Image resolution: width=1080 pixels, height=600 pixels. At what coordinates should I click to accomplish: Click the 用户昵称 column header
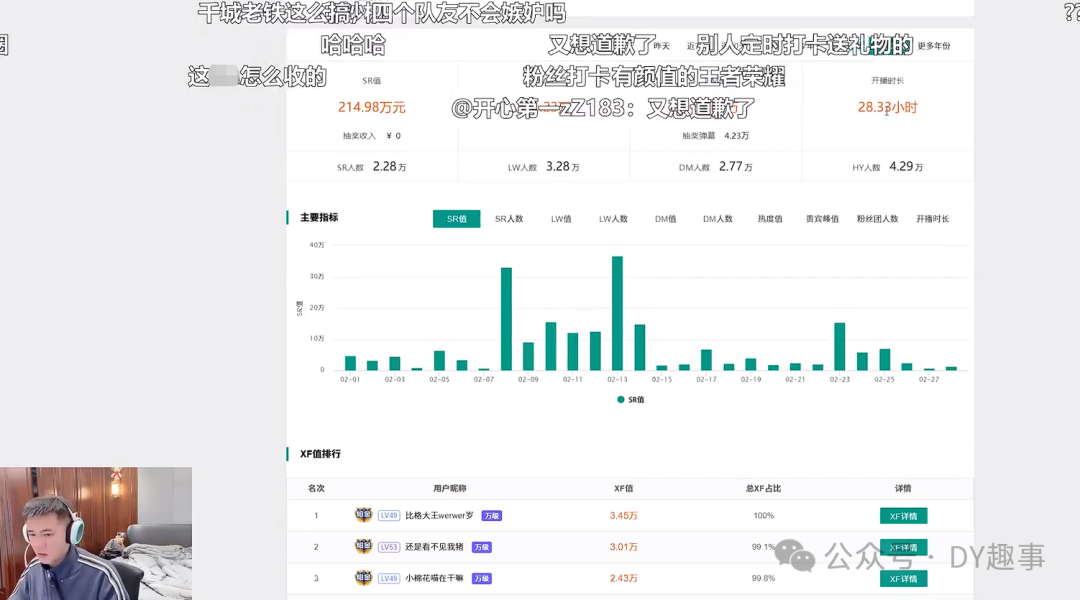[450, 488]
